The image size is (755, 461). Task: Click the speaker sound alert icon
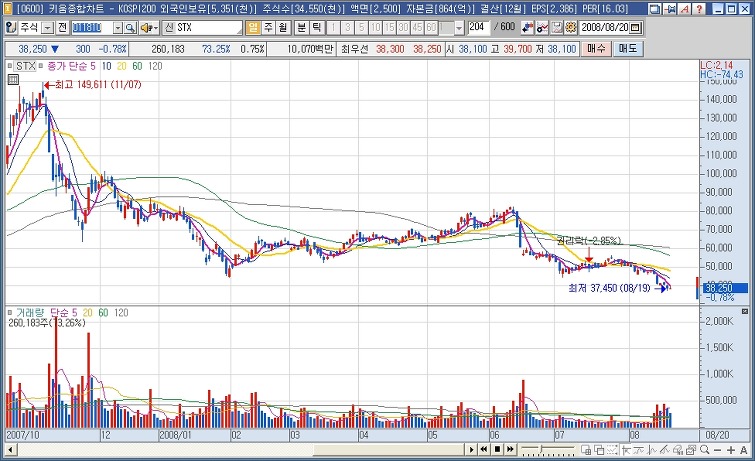[x=145, y=28]
